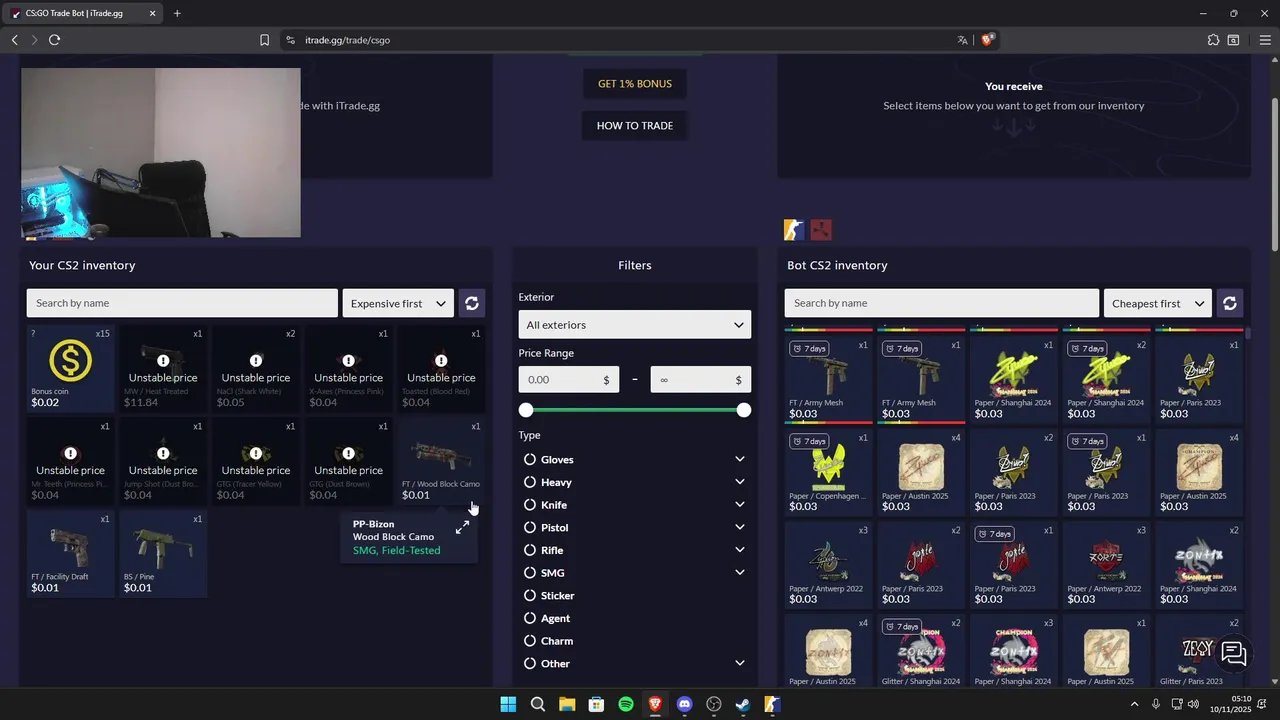Screen dimensions: 1280x720
Task: Select the MW / Heat Treated $11.84 item
Action: click(163, 368)
